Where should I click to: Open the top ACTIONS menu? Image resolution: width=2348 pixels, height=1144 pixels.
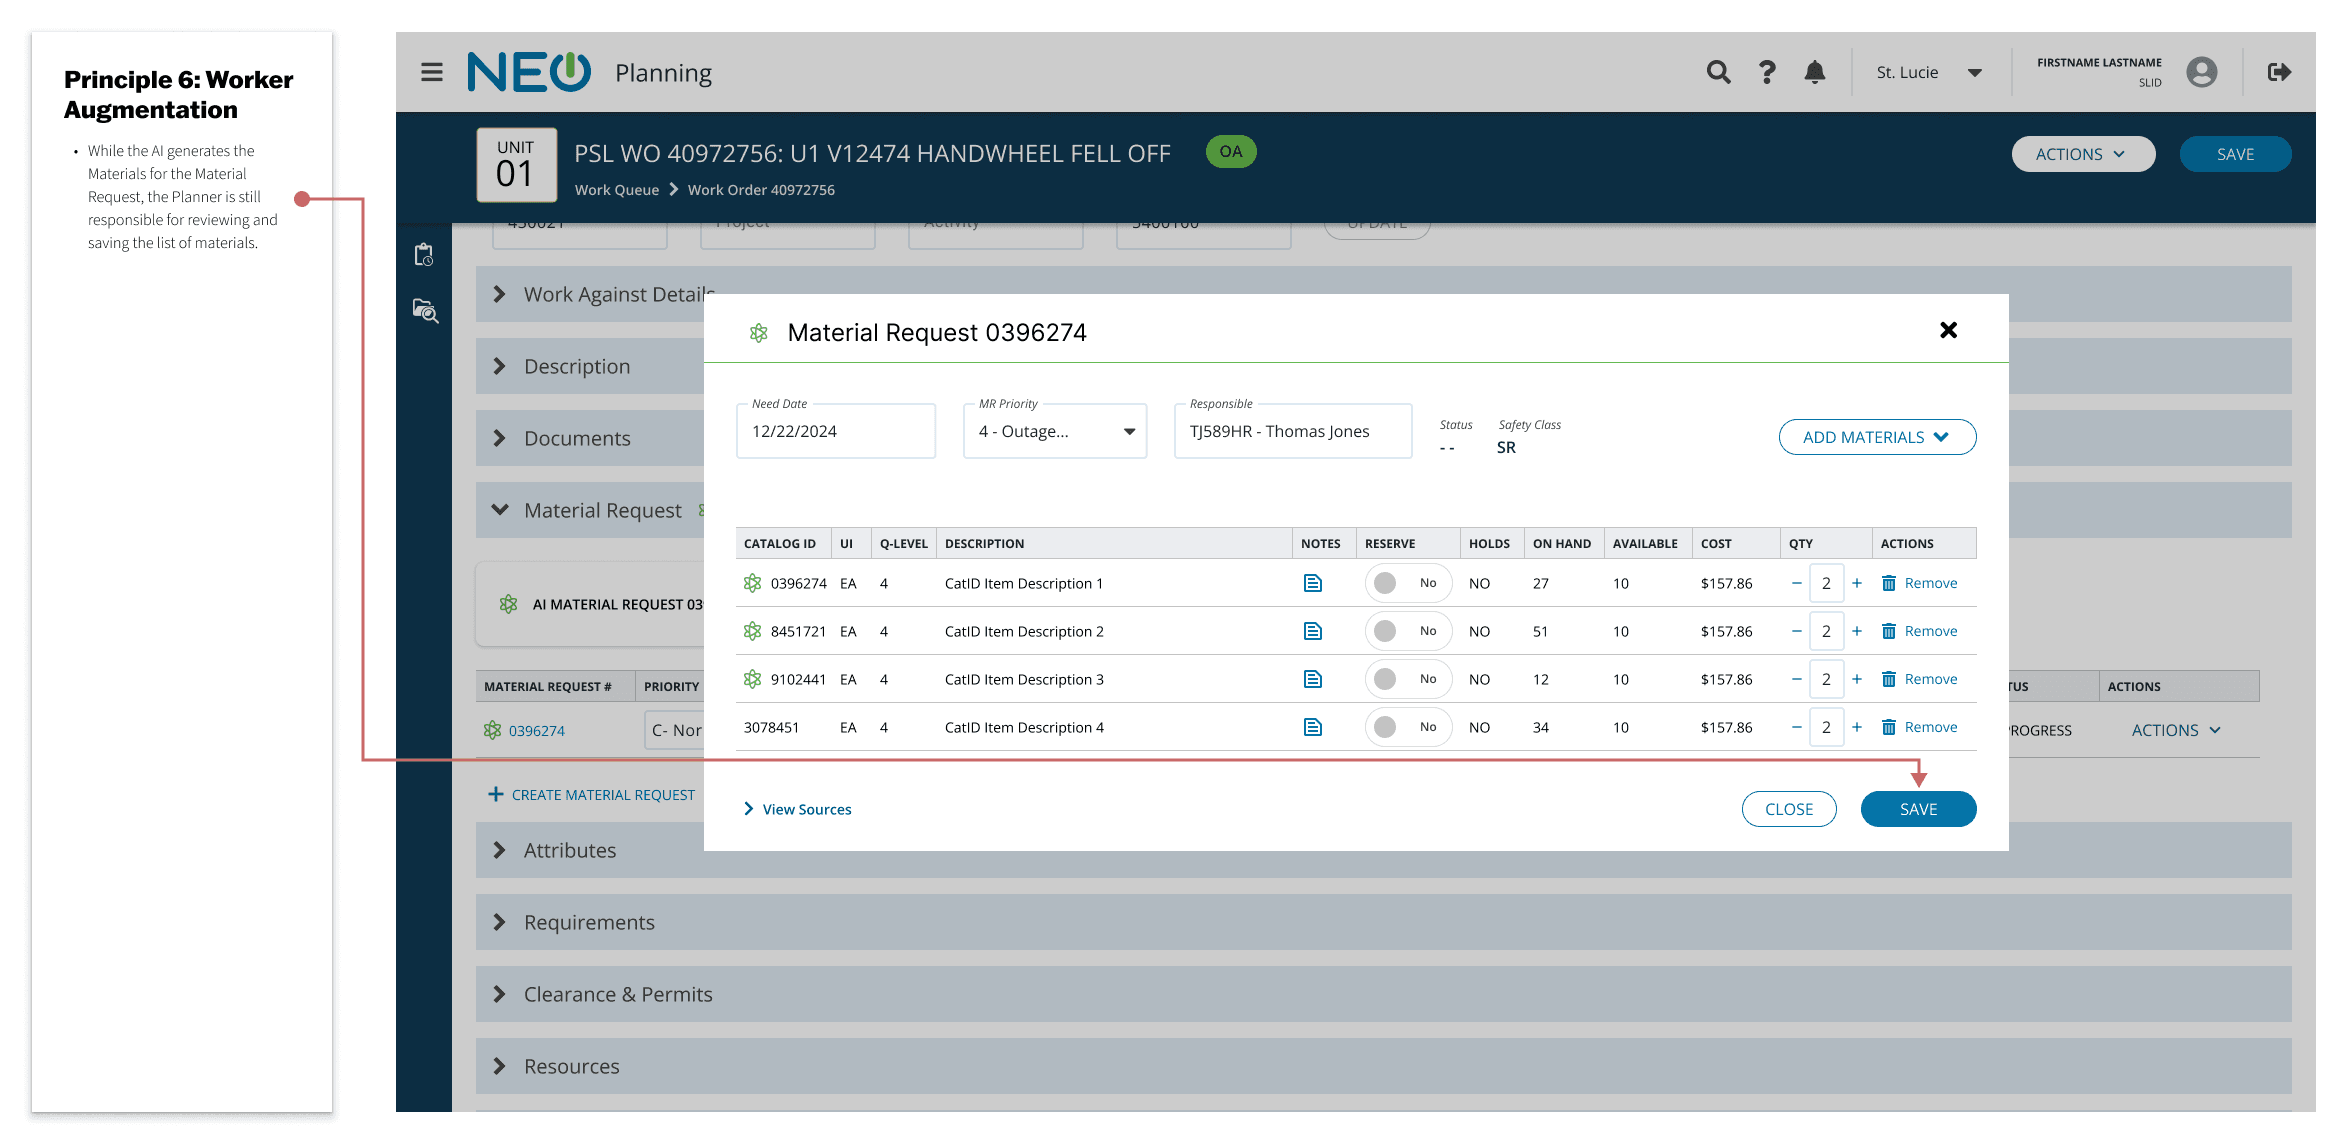click(x=2082, y=154)
